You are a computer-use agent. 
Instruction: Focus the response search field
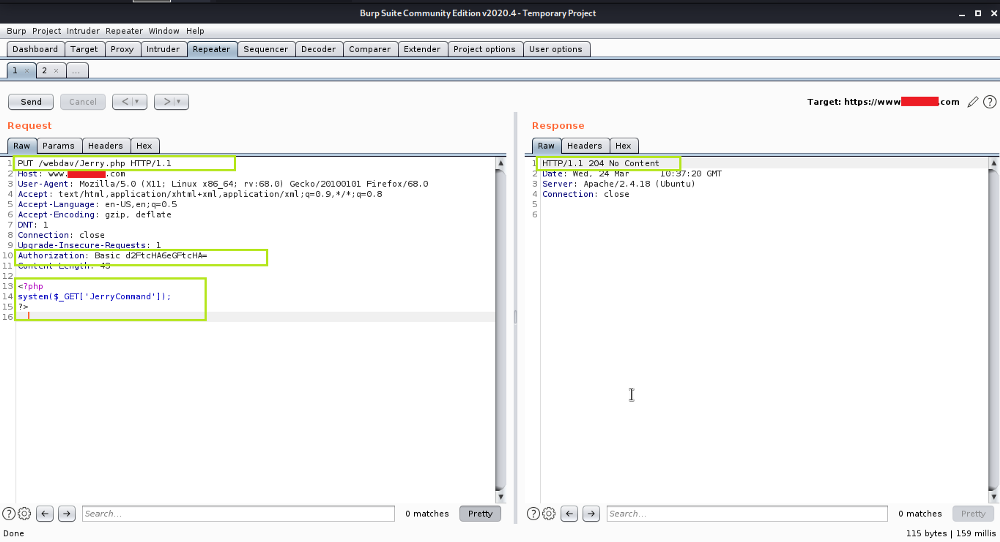pos(747,513)
